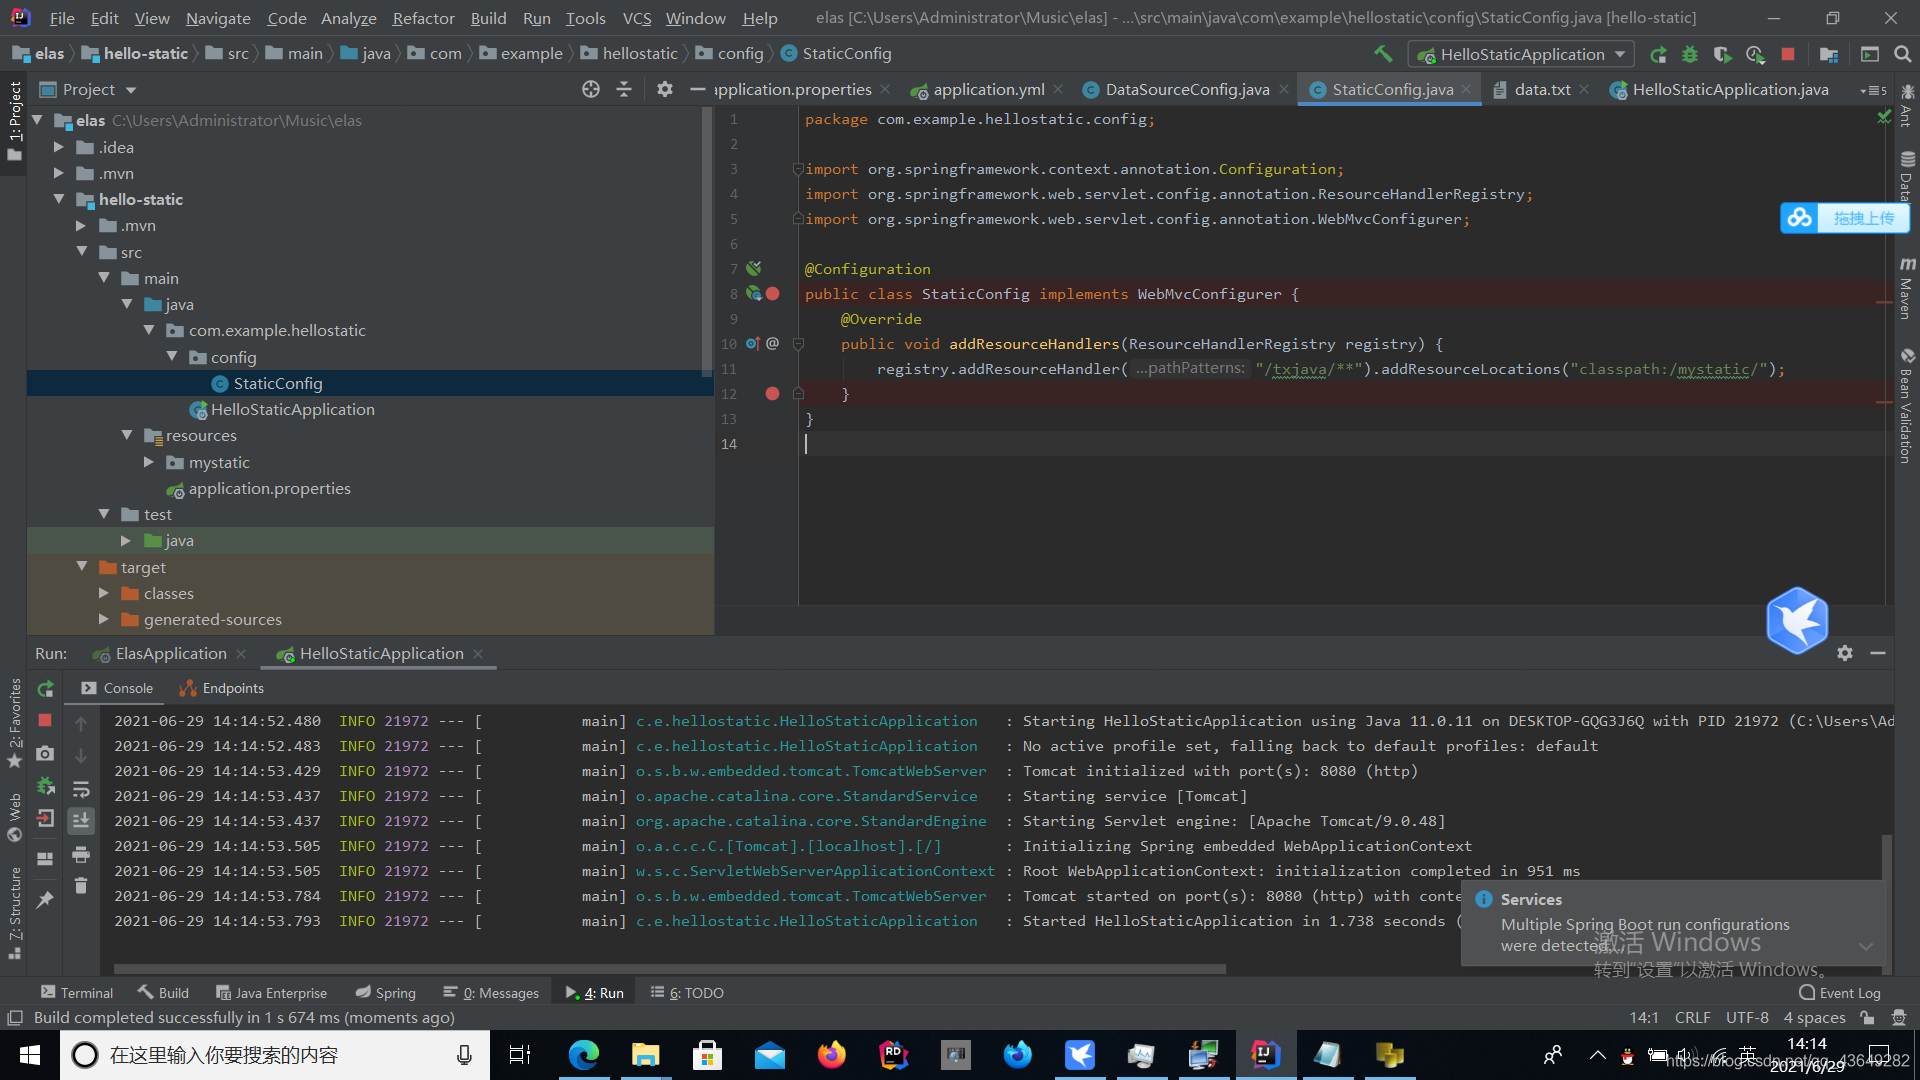Collapse the elas root folder
1920x1080 pixels.
coord(38,120)
